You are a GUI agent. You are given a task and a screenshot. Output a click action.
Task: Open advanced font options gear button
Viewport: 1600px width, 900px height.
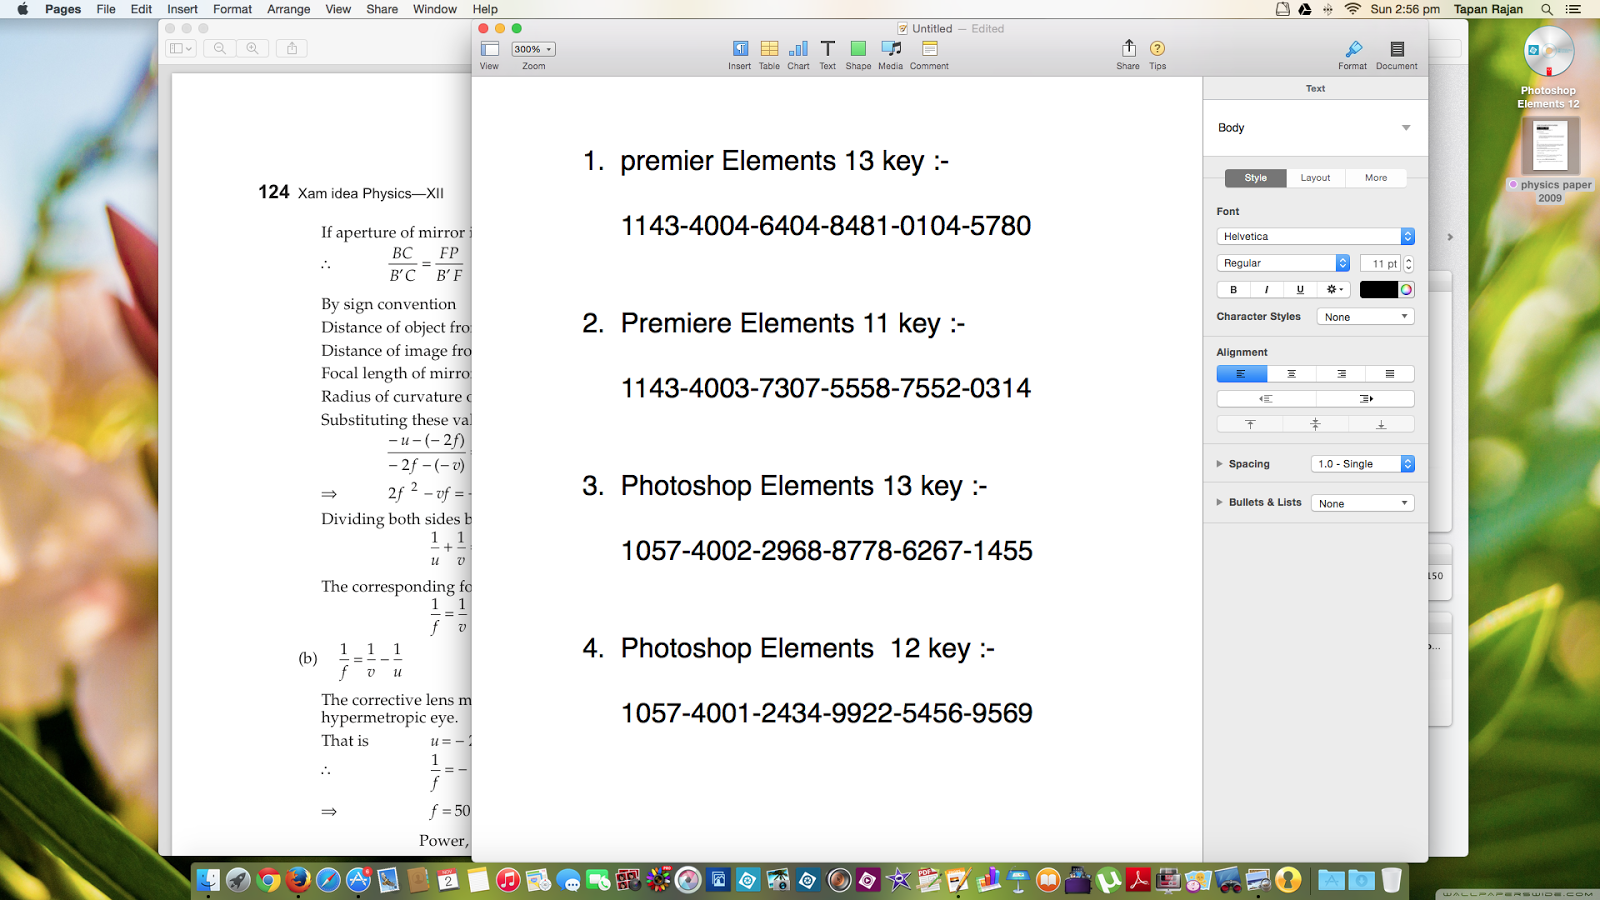click(x=1334, y=290)
